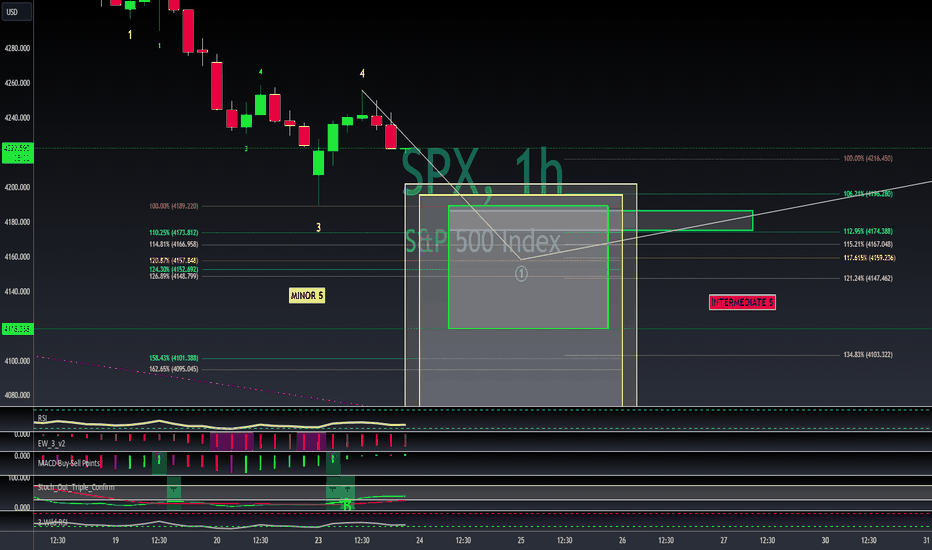The width and height of the screenshot is (932, 550).
Task: Click the date 26 on time axis
Action: point(622,540)
